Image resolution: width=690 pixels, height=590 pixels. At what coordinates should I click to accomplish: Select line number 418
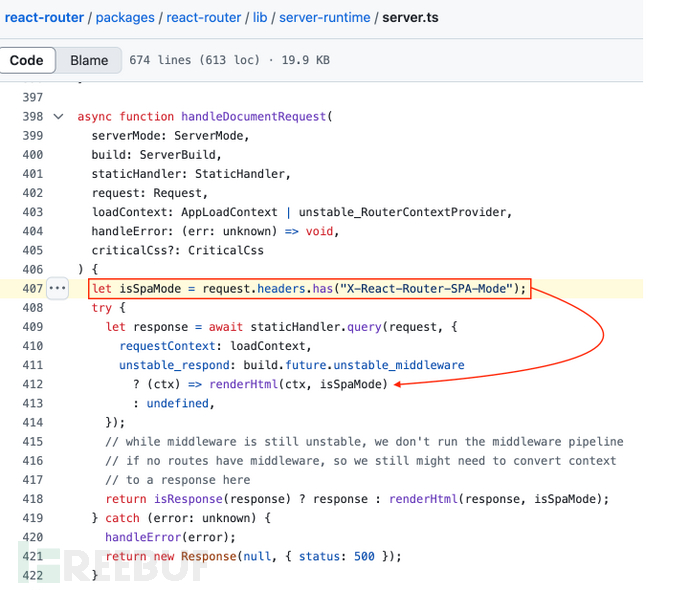point(32,499)
